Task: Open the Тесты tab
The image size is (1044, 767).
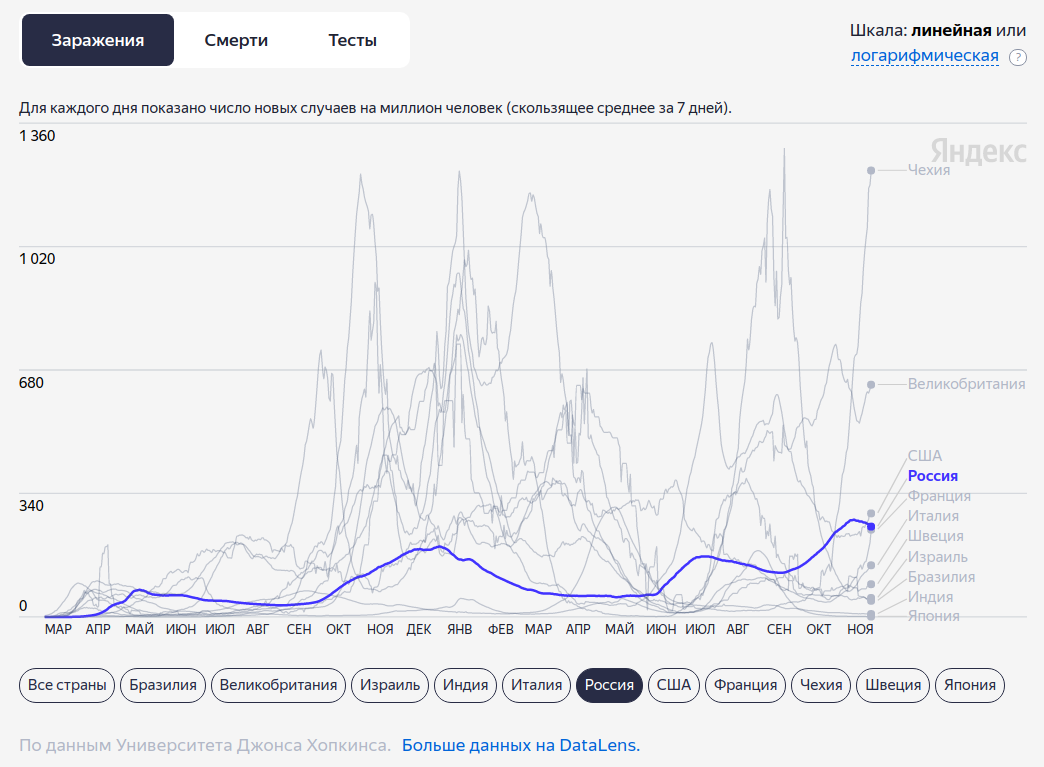Action: coord(352,40)
